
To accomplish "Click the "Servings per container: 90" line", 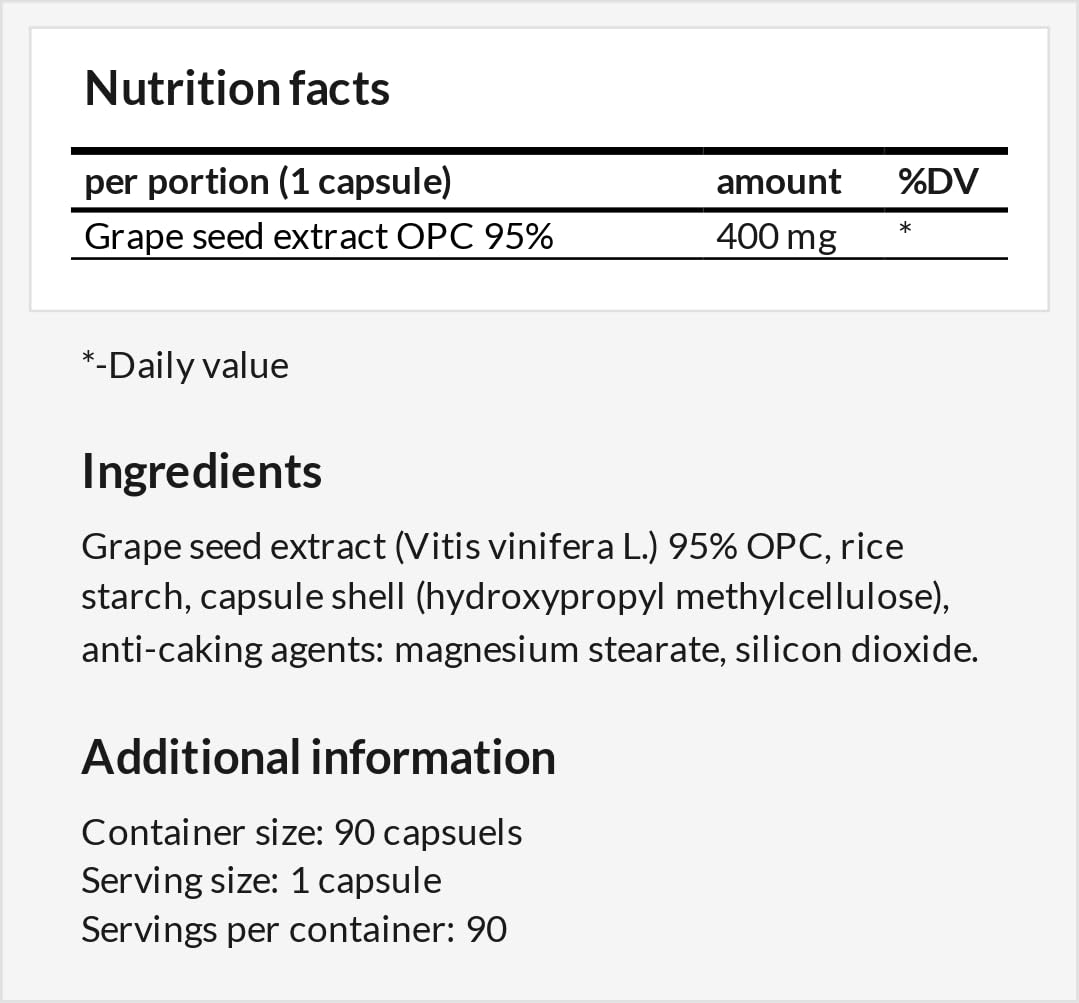I will click(x=294, y=930).
